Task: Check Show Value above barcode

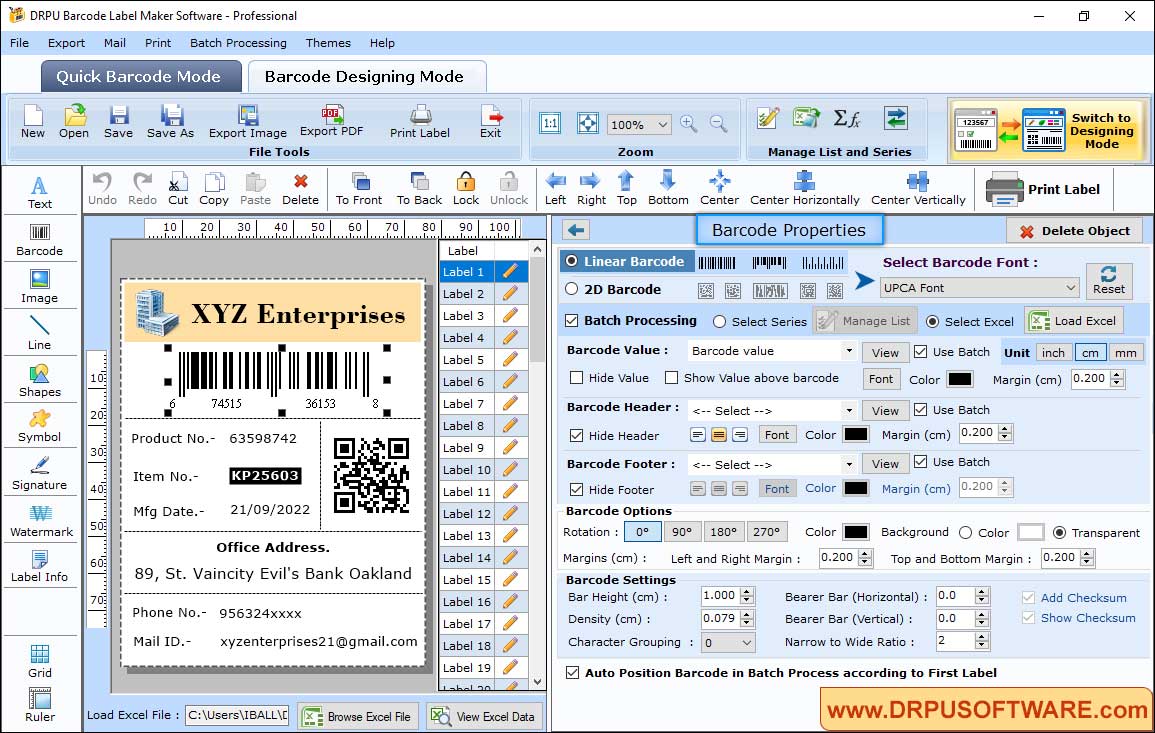Action: [x=672, y=378]
